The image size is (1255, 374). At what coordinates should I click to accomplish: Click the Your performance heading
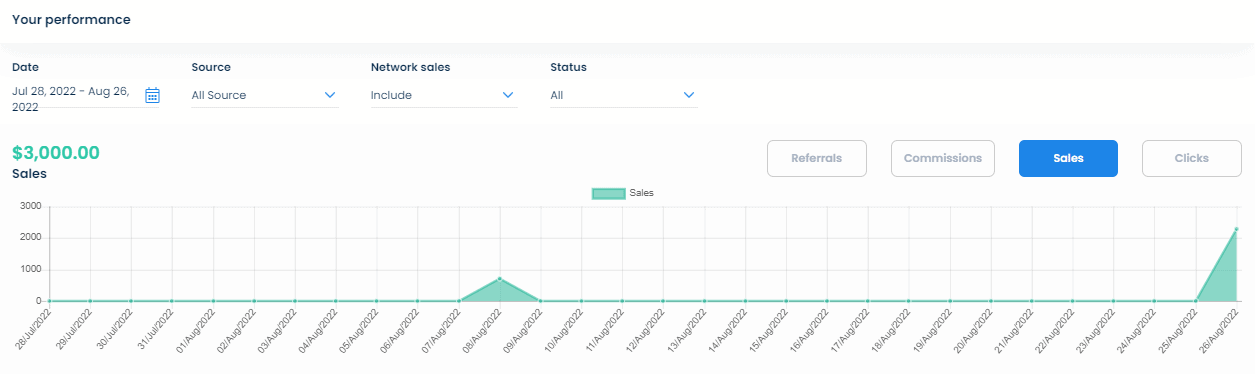coord(71,19)
